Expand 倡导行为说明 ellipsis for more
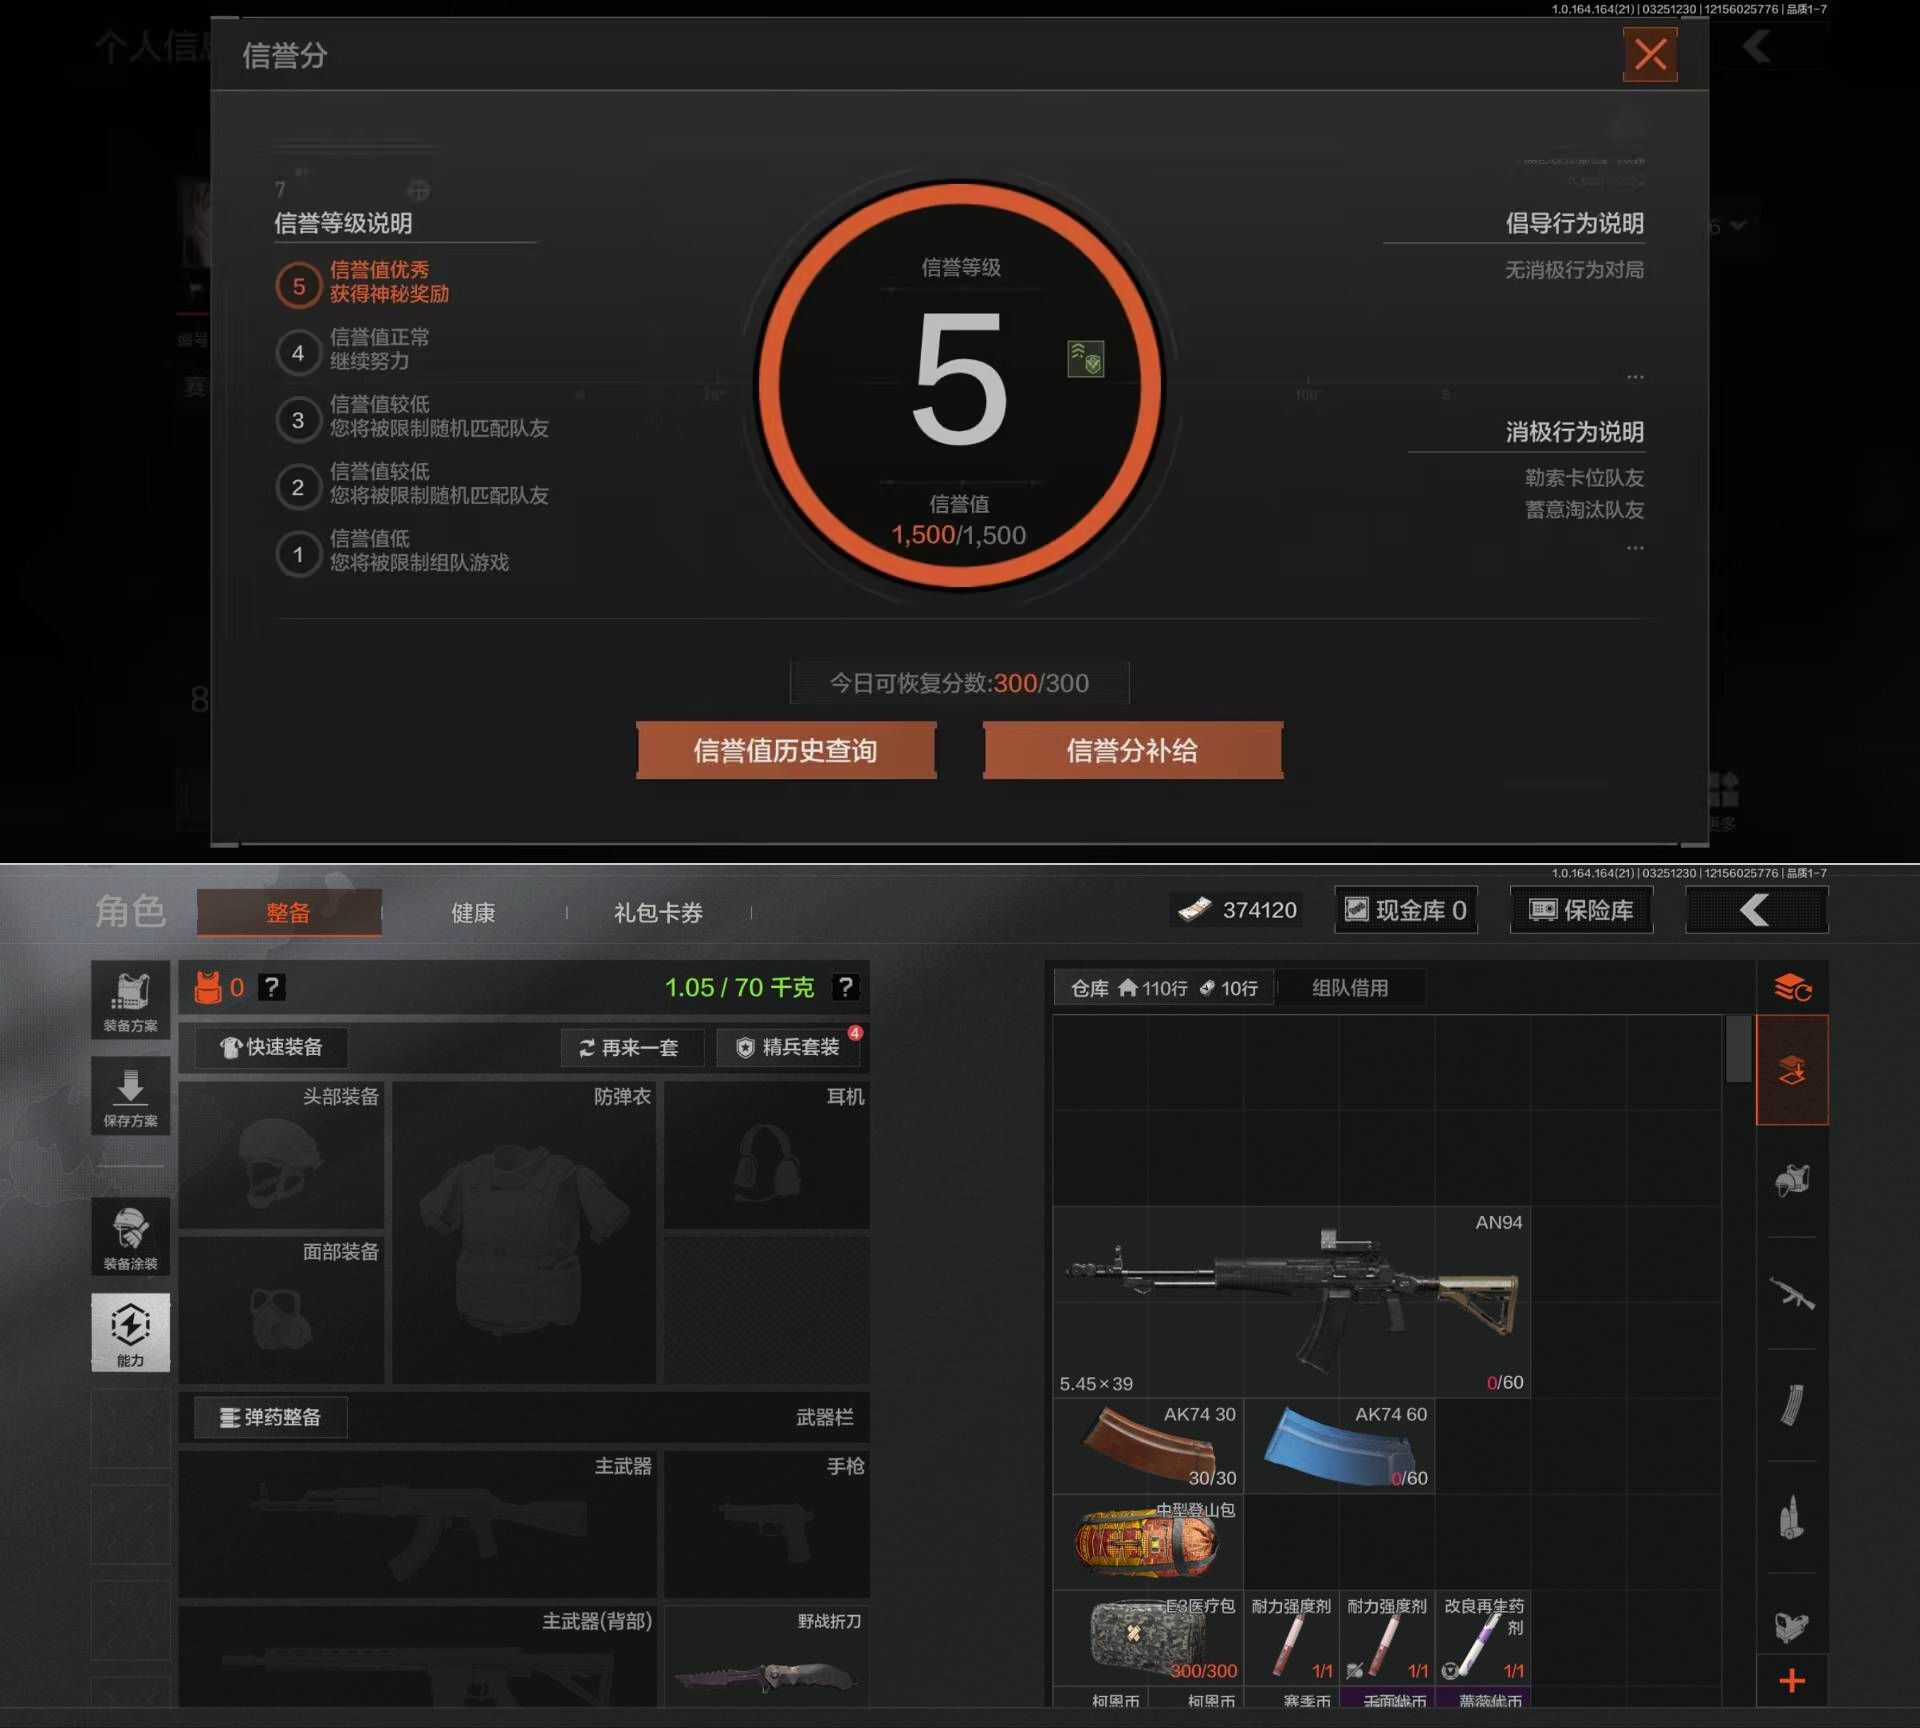The height and width of the screenshot is (1728, 1920). (x=1635, y=377)
